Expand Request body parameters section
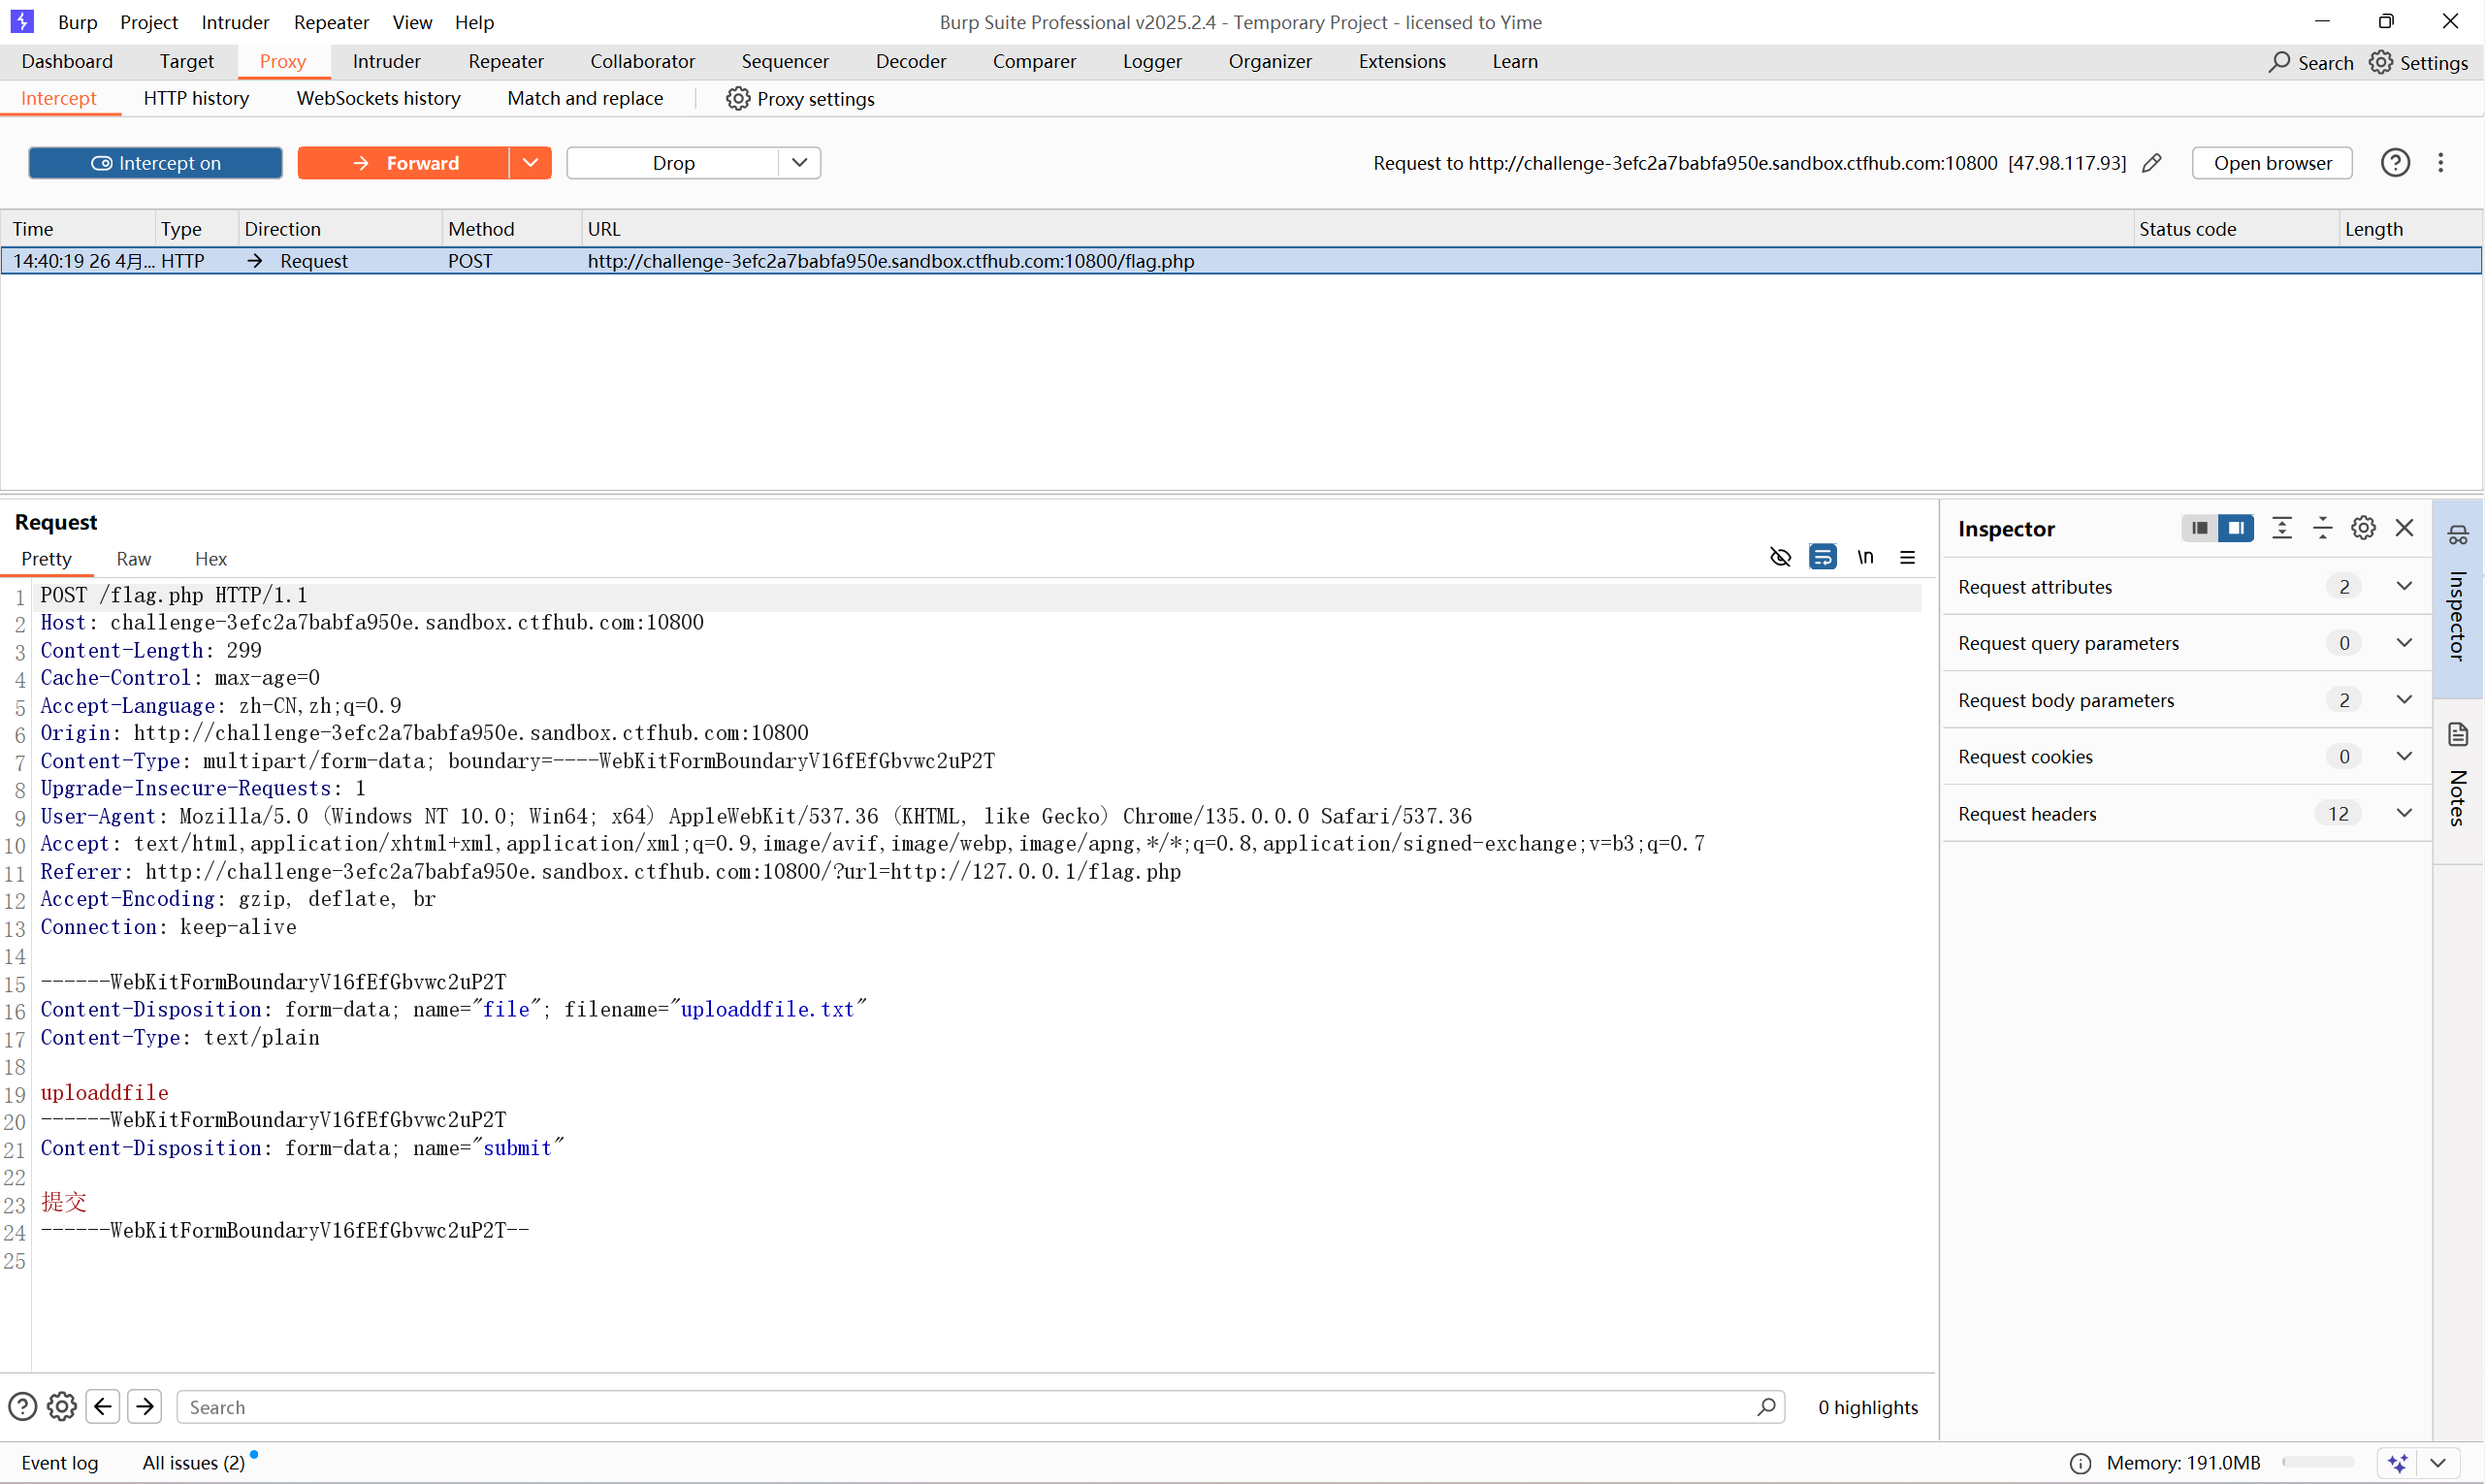This screenshot has height=1484, width=2485. tap(2405, 700)
